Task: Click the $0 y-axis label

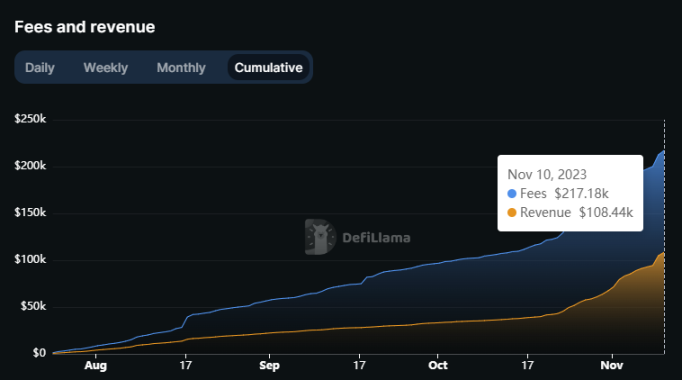Action: tap(39, 353)
